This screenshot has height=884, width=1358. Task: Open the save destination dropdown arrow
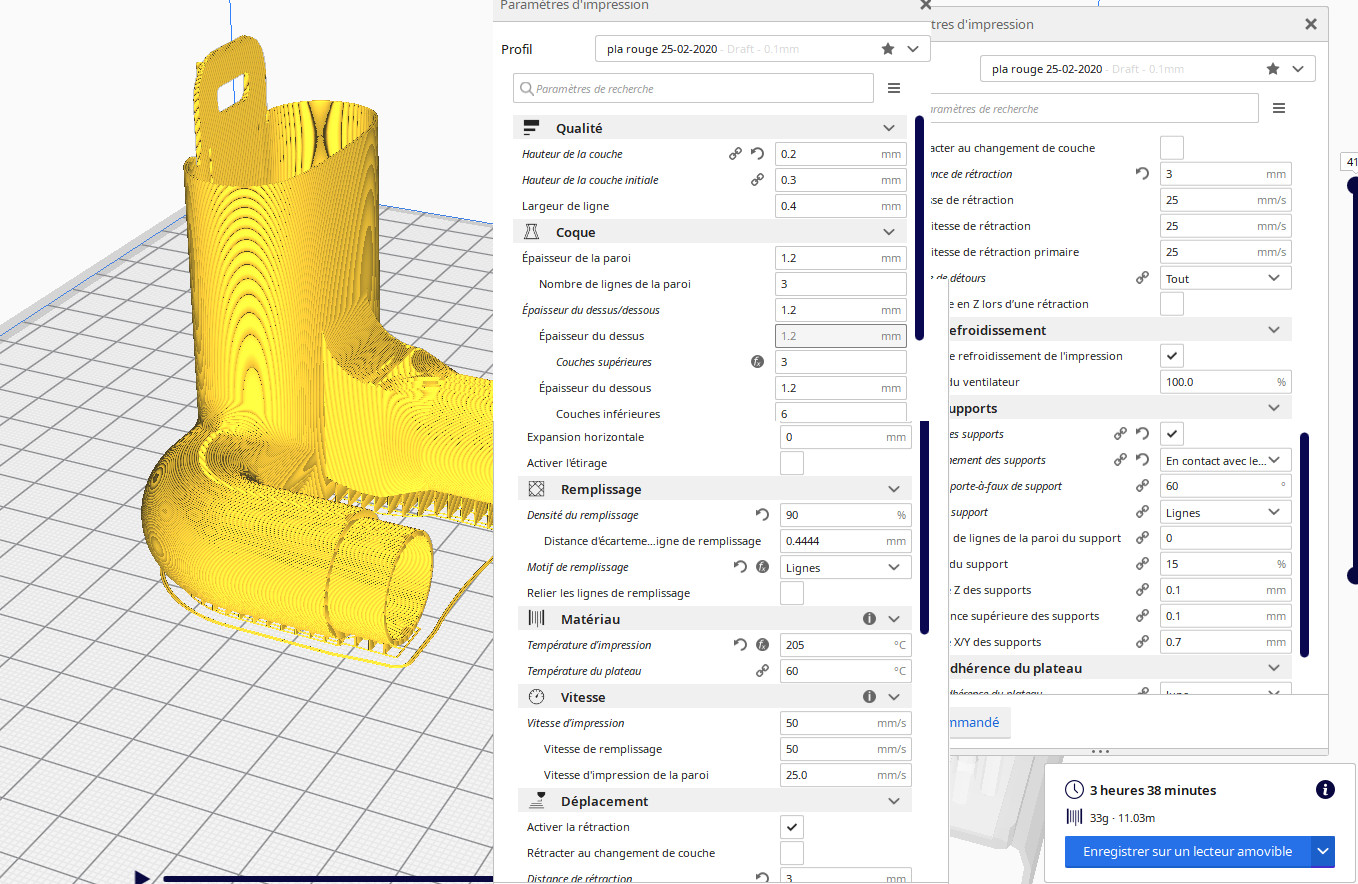[x=1323, y=852]
